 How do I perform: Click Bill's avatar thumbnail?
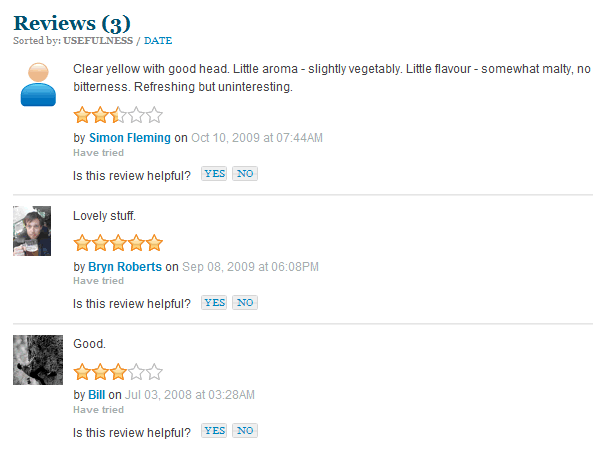pos(38,360)
